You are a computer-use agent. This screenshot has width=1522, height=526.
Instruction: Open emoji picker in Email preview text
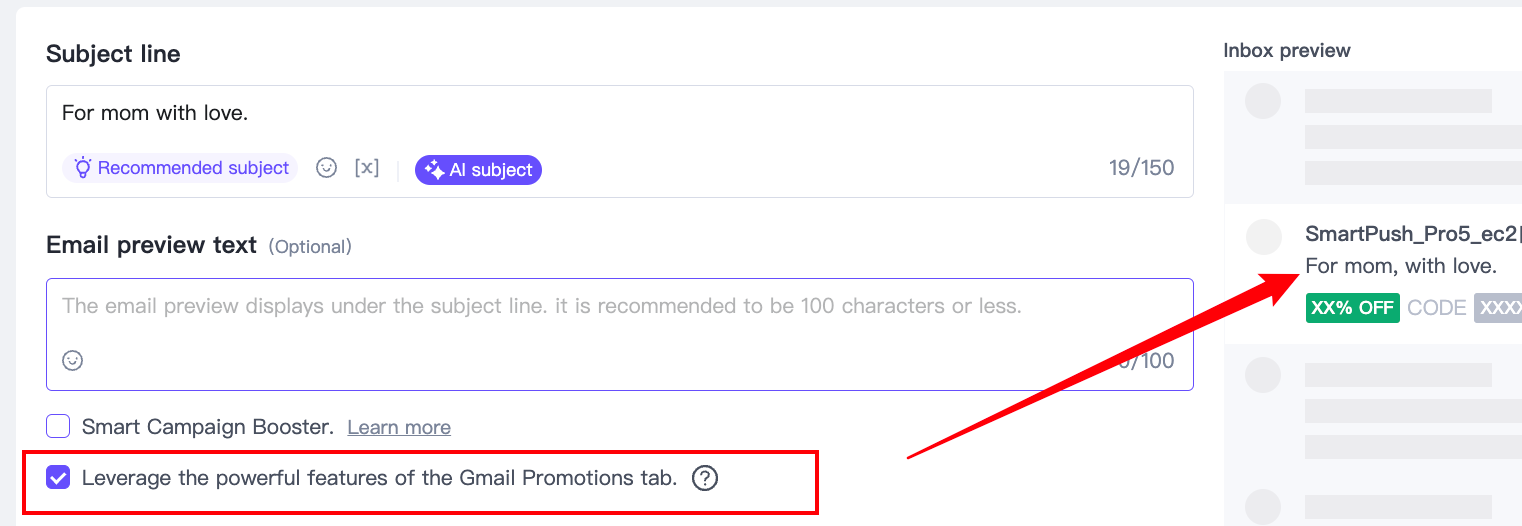coord(73,360)
